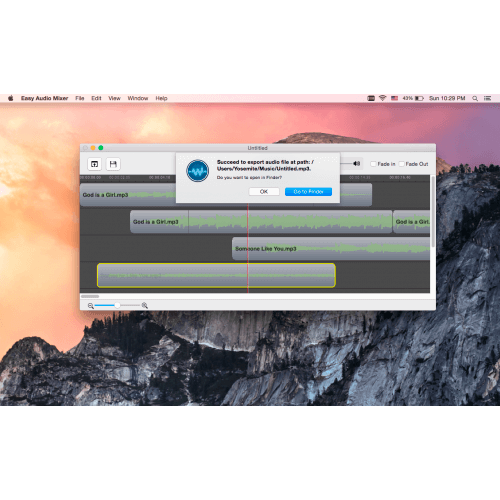
Task: Open the Window menu
Action: [138, 98]
